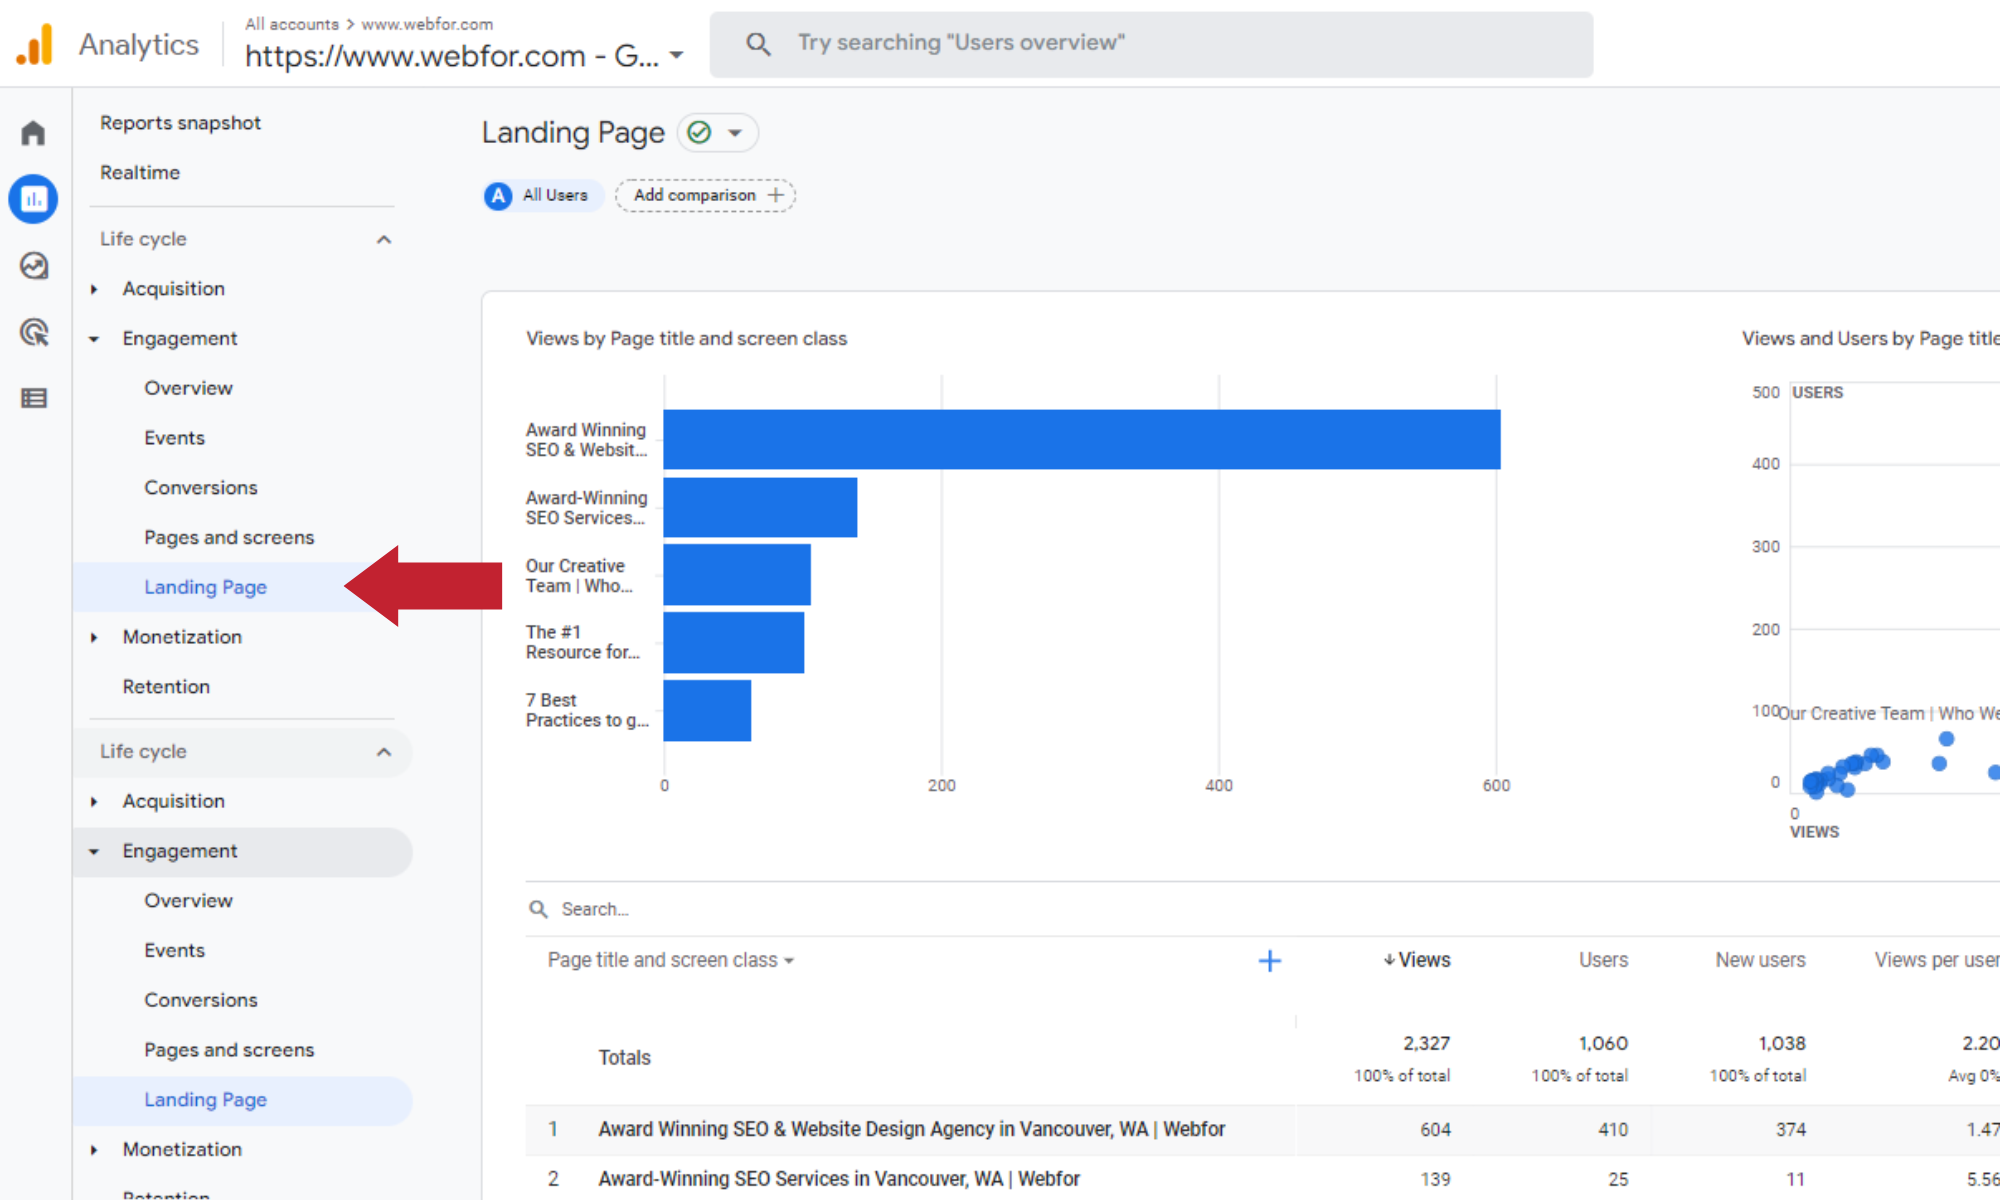Open second Engagement Overview item

[188, 900]
